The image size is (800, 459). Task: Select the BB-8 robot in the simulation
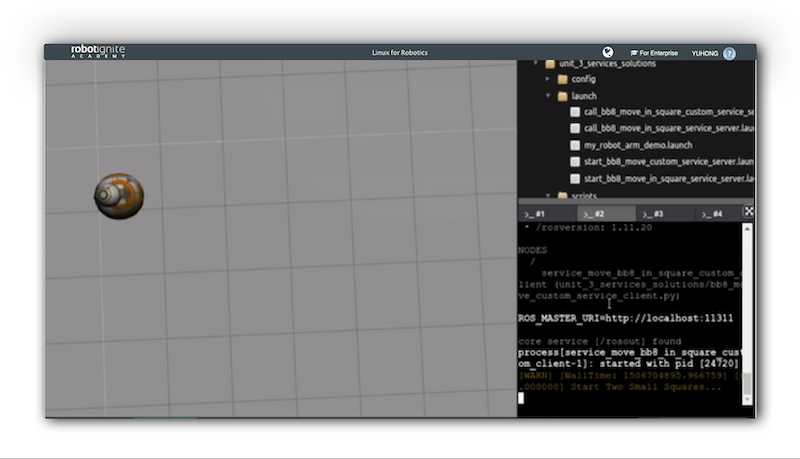point(119,196)
